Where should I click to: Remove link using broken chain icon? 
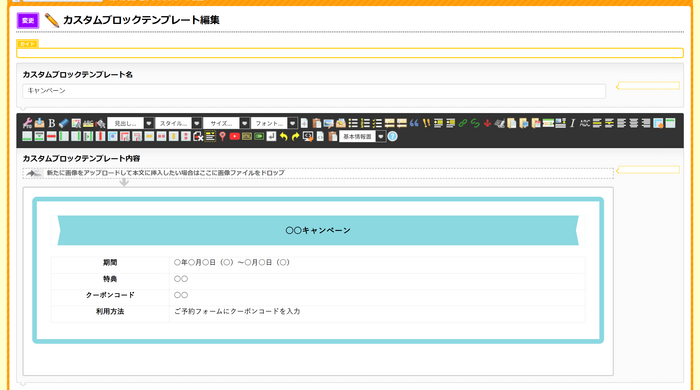click(475, 123)
